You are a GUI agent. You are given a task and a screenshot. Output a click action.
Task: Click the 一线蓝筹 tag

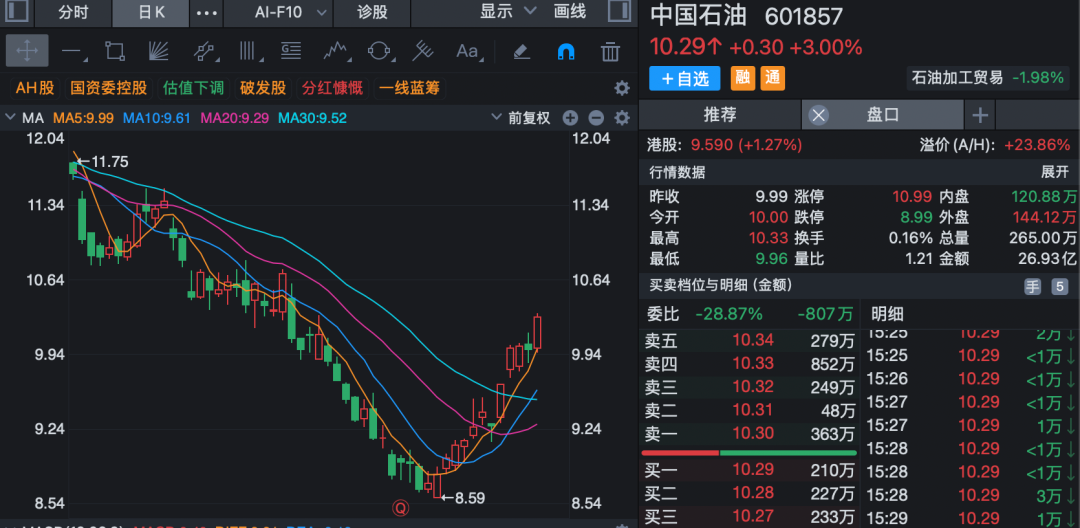(x=410, y=88)
